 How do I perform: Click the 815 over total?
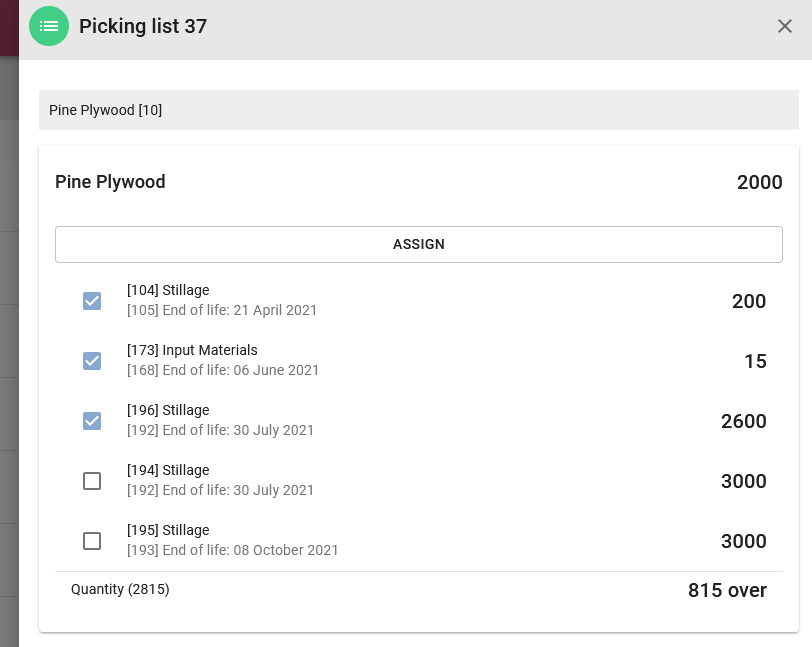727,590
